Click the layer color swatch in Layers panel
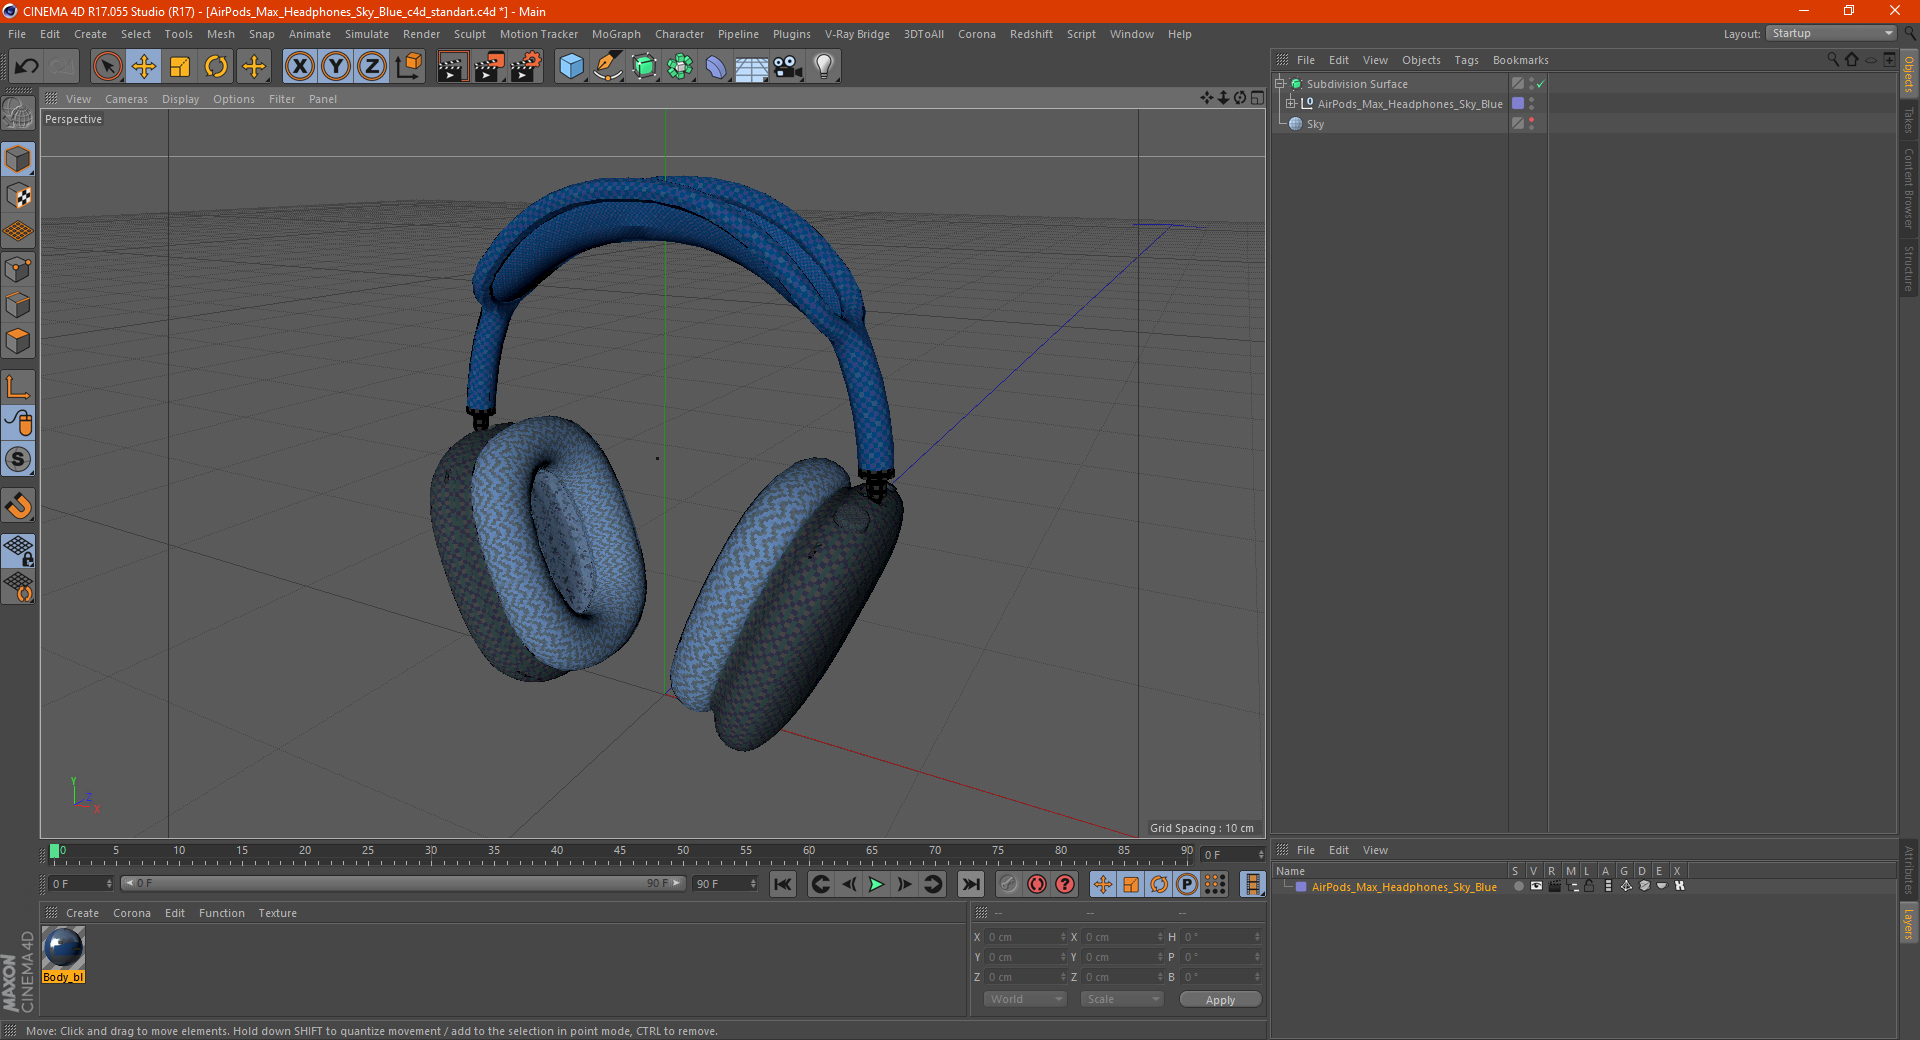Viewport: 1920px width, 1040px height. [1301, 887]
